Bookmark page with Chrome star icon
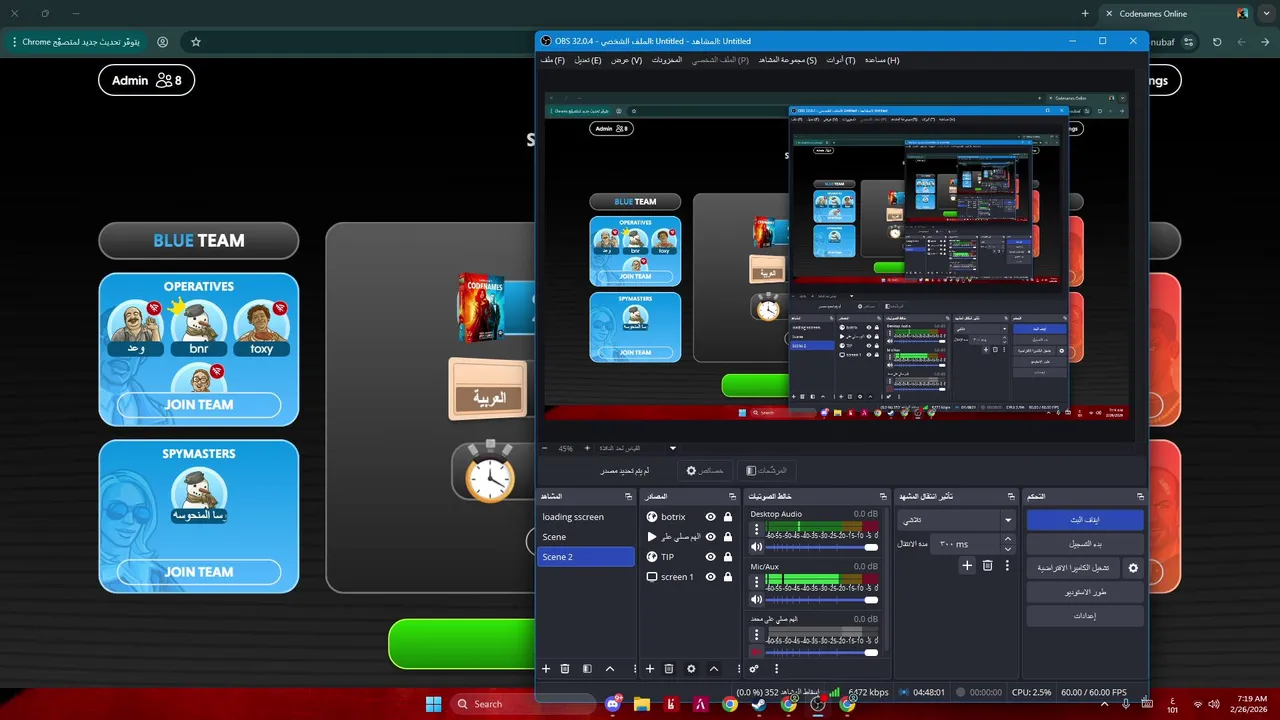The image size is (1280, 720). [x=196, y=42]
